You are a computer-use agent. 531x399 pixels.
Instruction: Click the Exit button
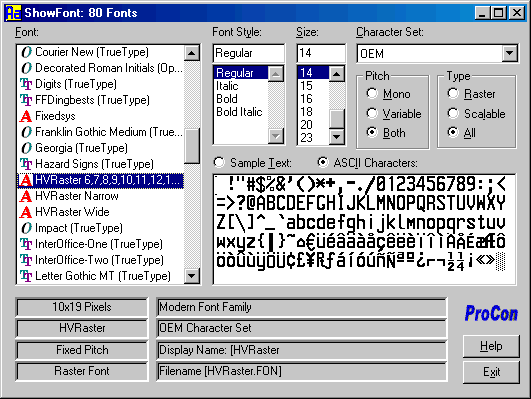pyautogui.click(x=491, y=372)
